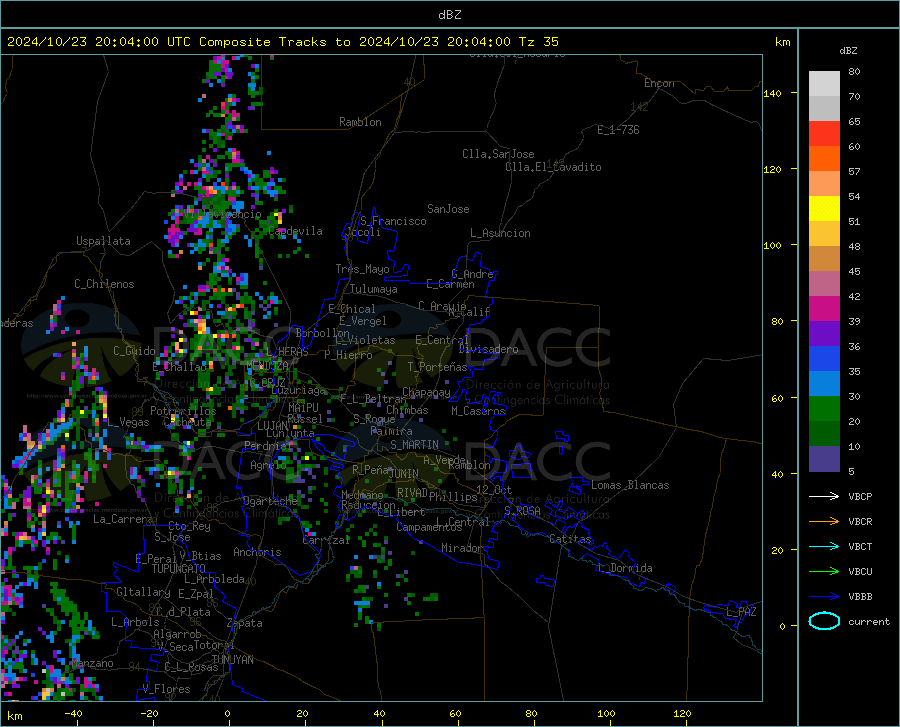Click the 'JUNIN' label on the map
This screenshot has height=727, width=900.
pyautogui.click(x=403, y=474)
